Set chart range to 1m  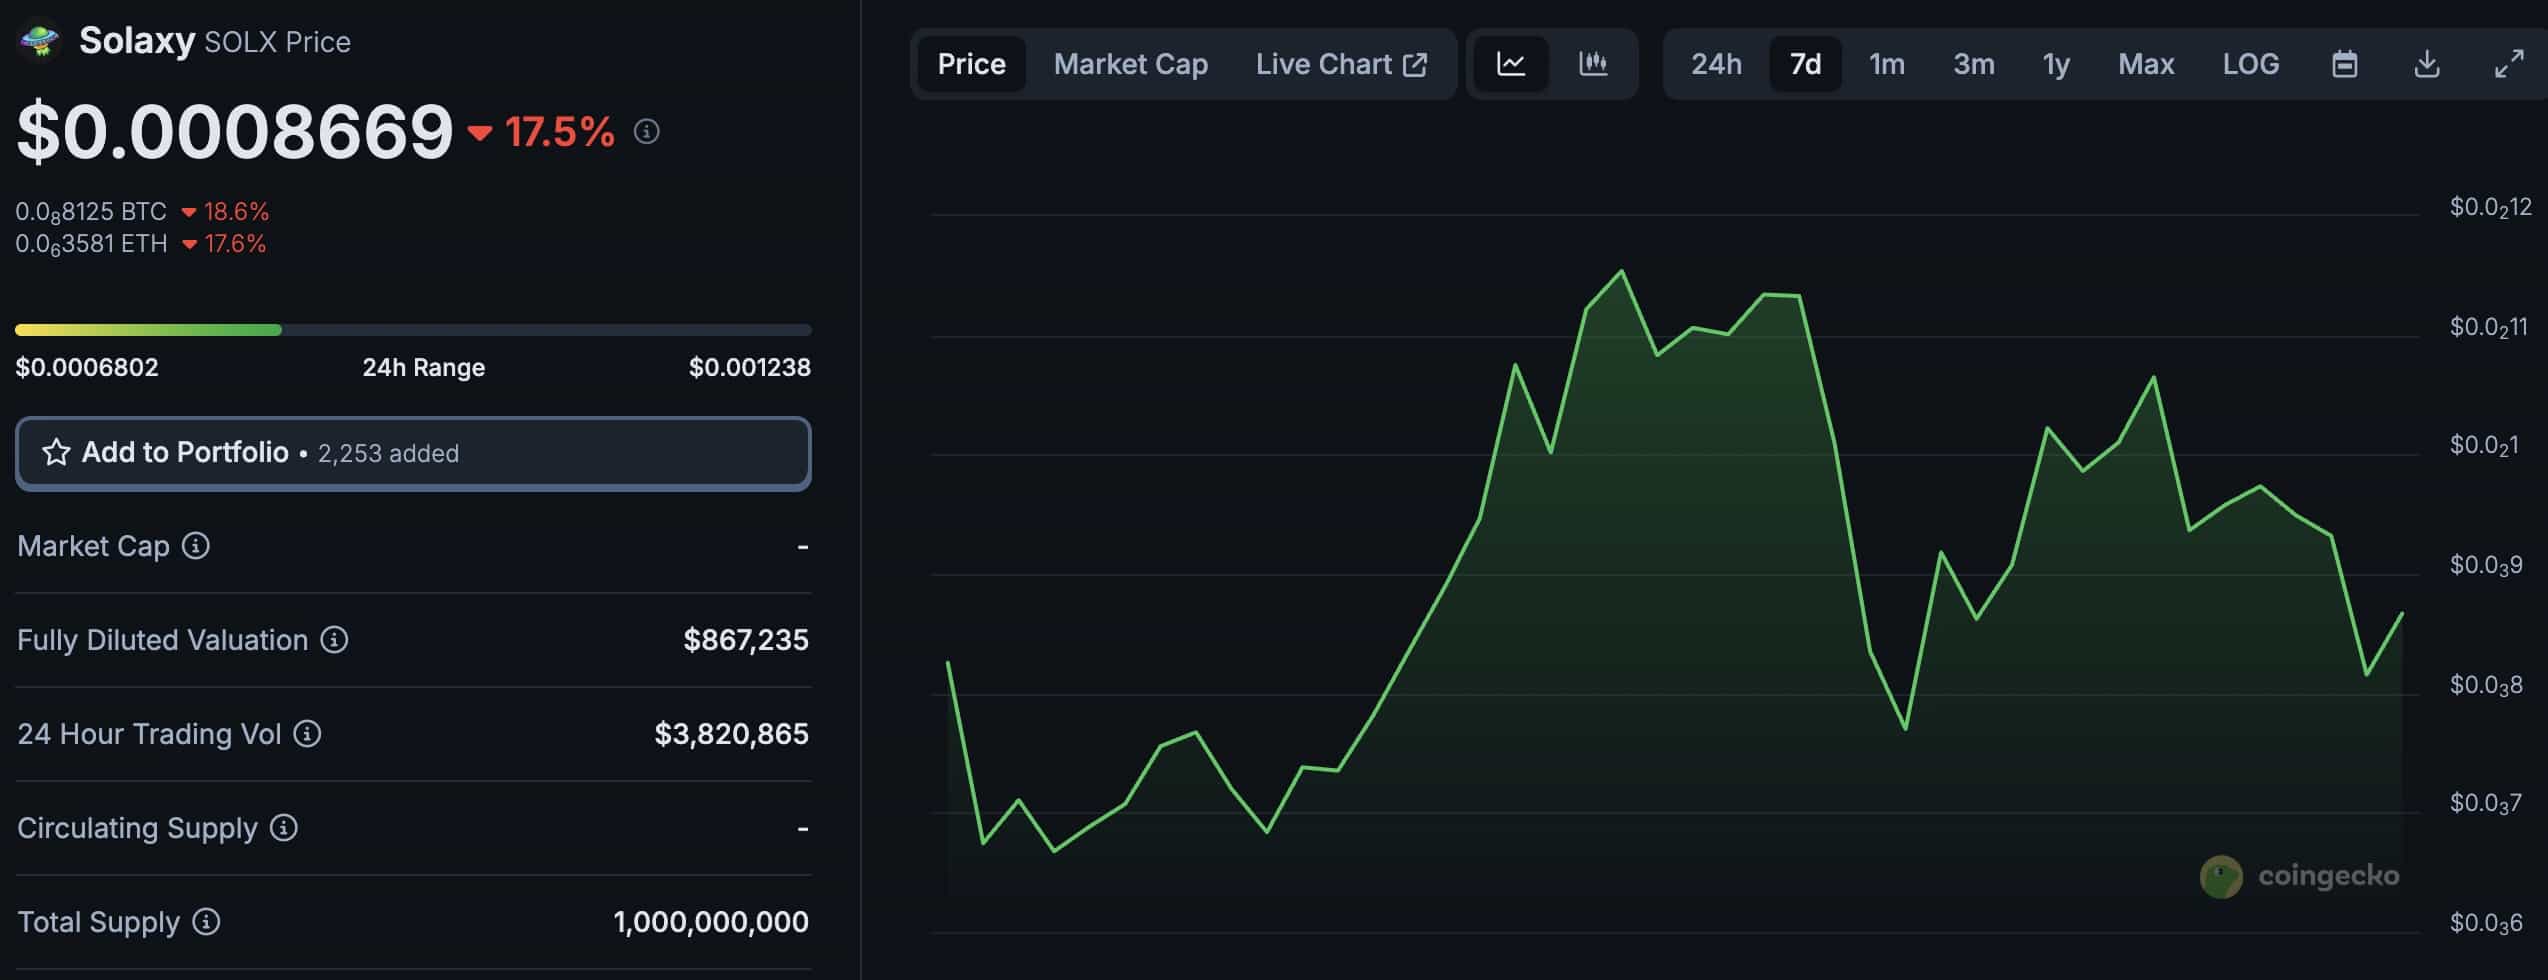[1887, 64]
